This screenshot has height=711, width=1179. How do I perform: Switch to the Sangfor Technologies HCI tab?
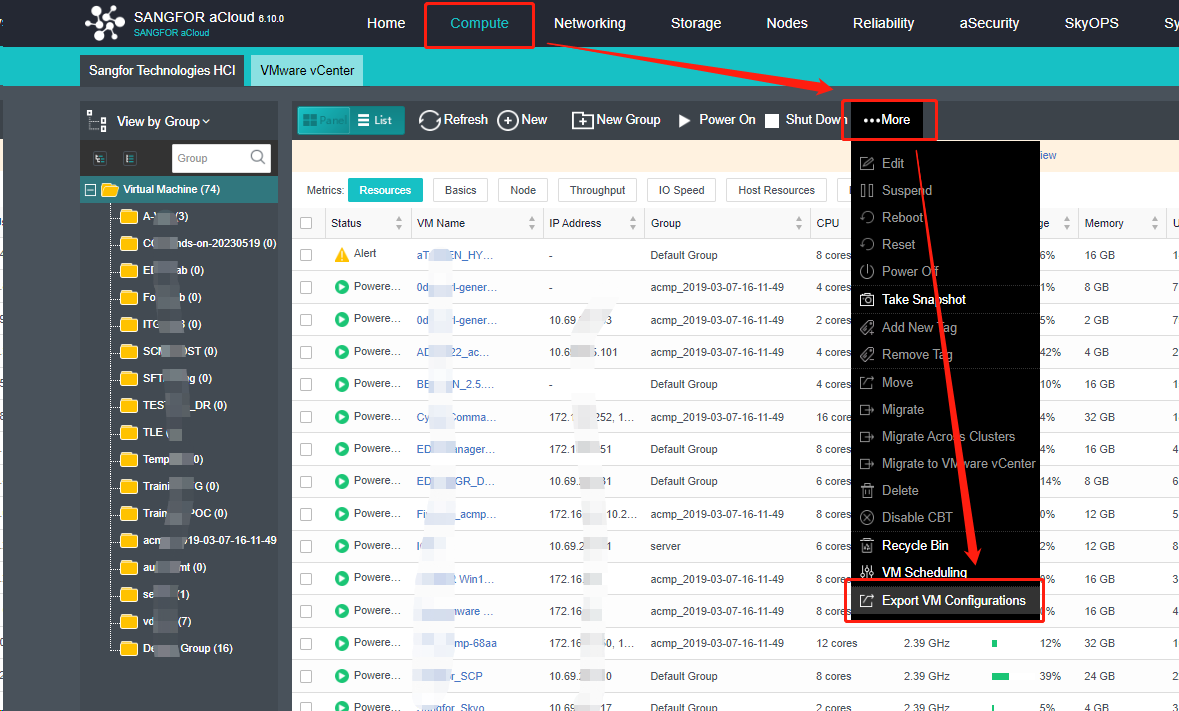click(x=162, y=71)
